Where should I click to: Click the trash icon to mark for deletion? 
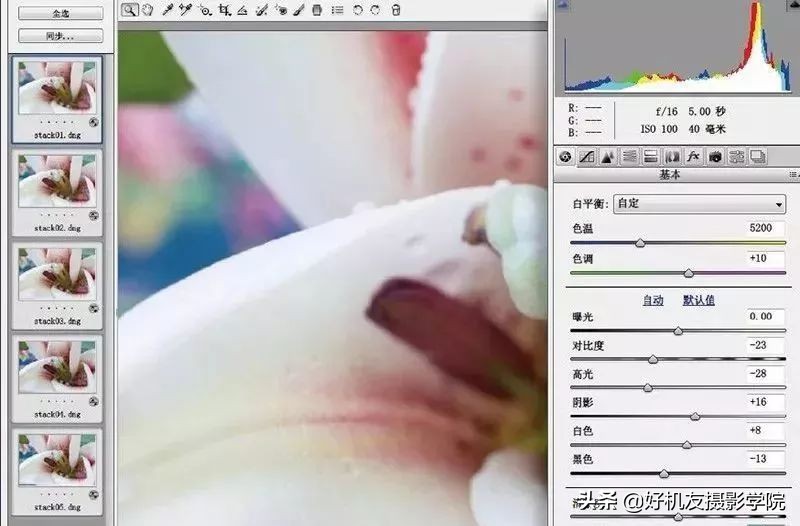pos(396,10)
